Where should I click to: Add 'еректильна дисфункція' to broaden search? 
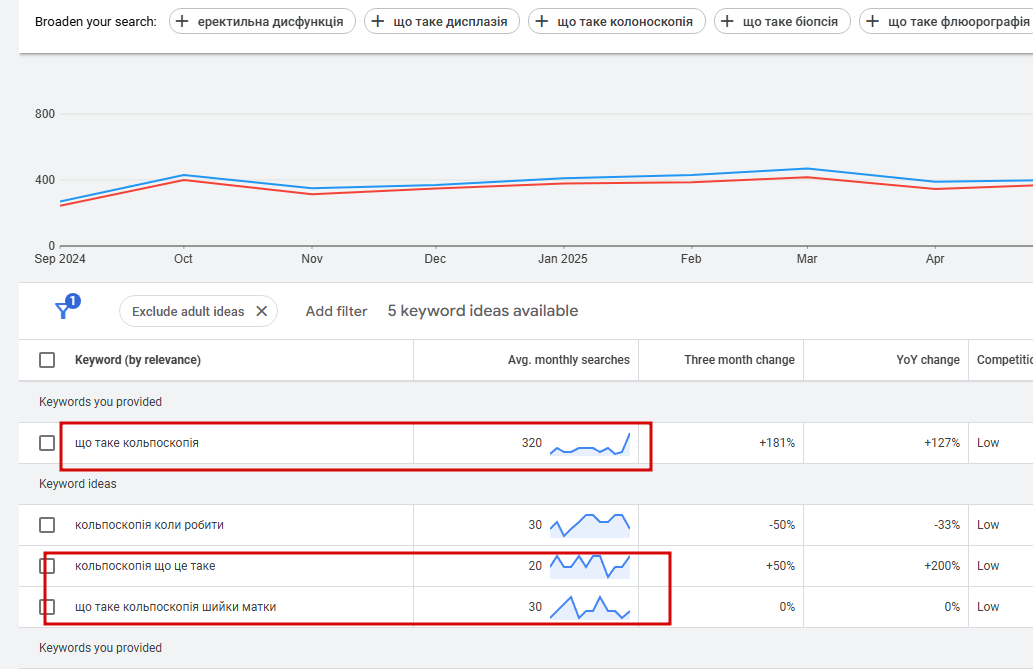click(262, 21)
